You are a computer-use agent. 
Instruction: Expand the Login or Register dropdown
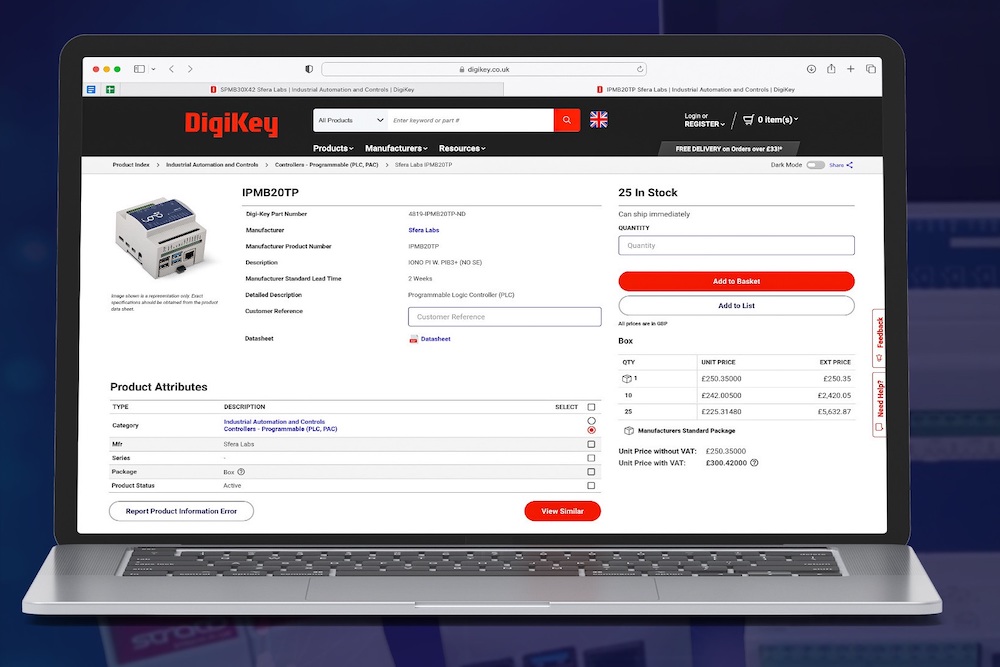point(704,120)
